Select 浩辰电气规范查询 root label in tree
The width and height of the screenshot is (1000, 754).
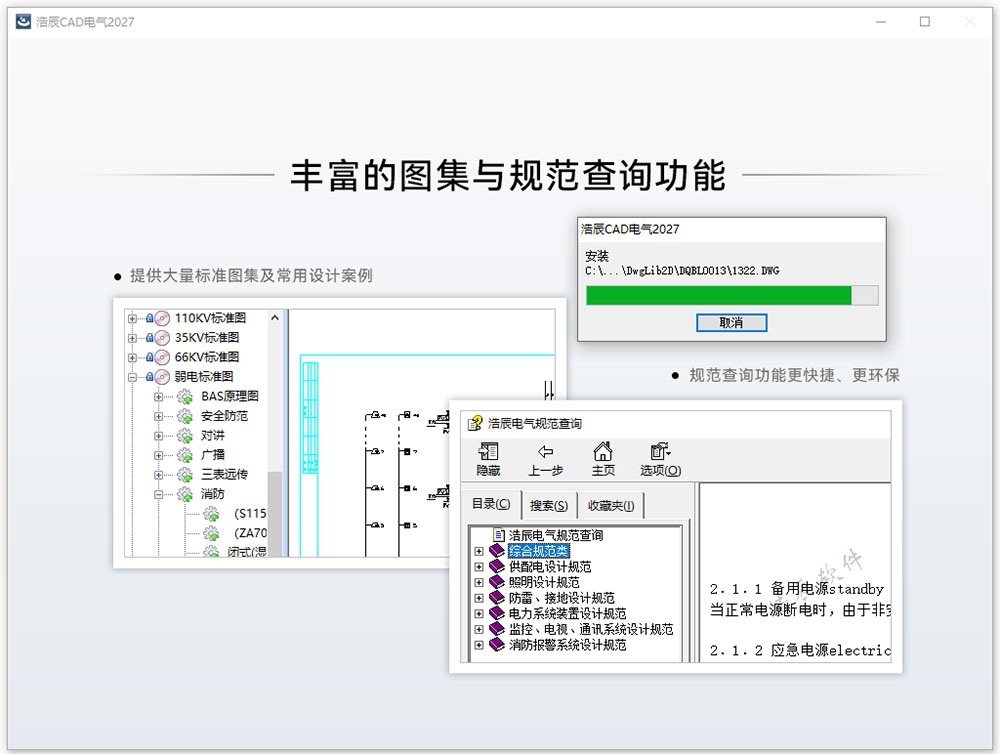click(x=555, y=535)
